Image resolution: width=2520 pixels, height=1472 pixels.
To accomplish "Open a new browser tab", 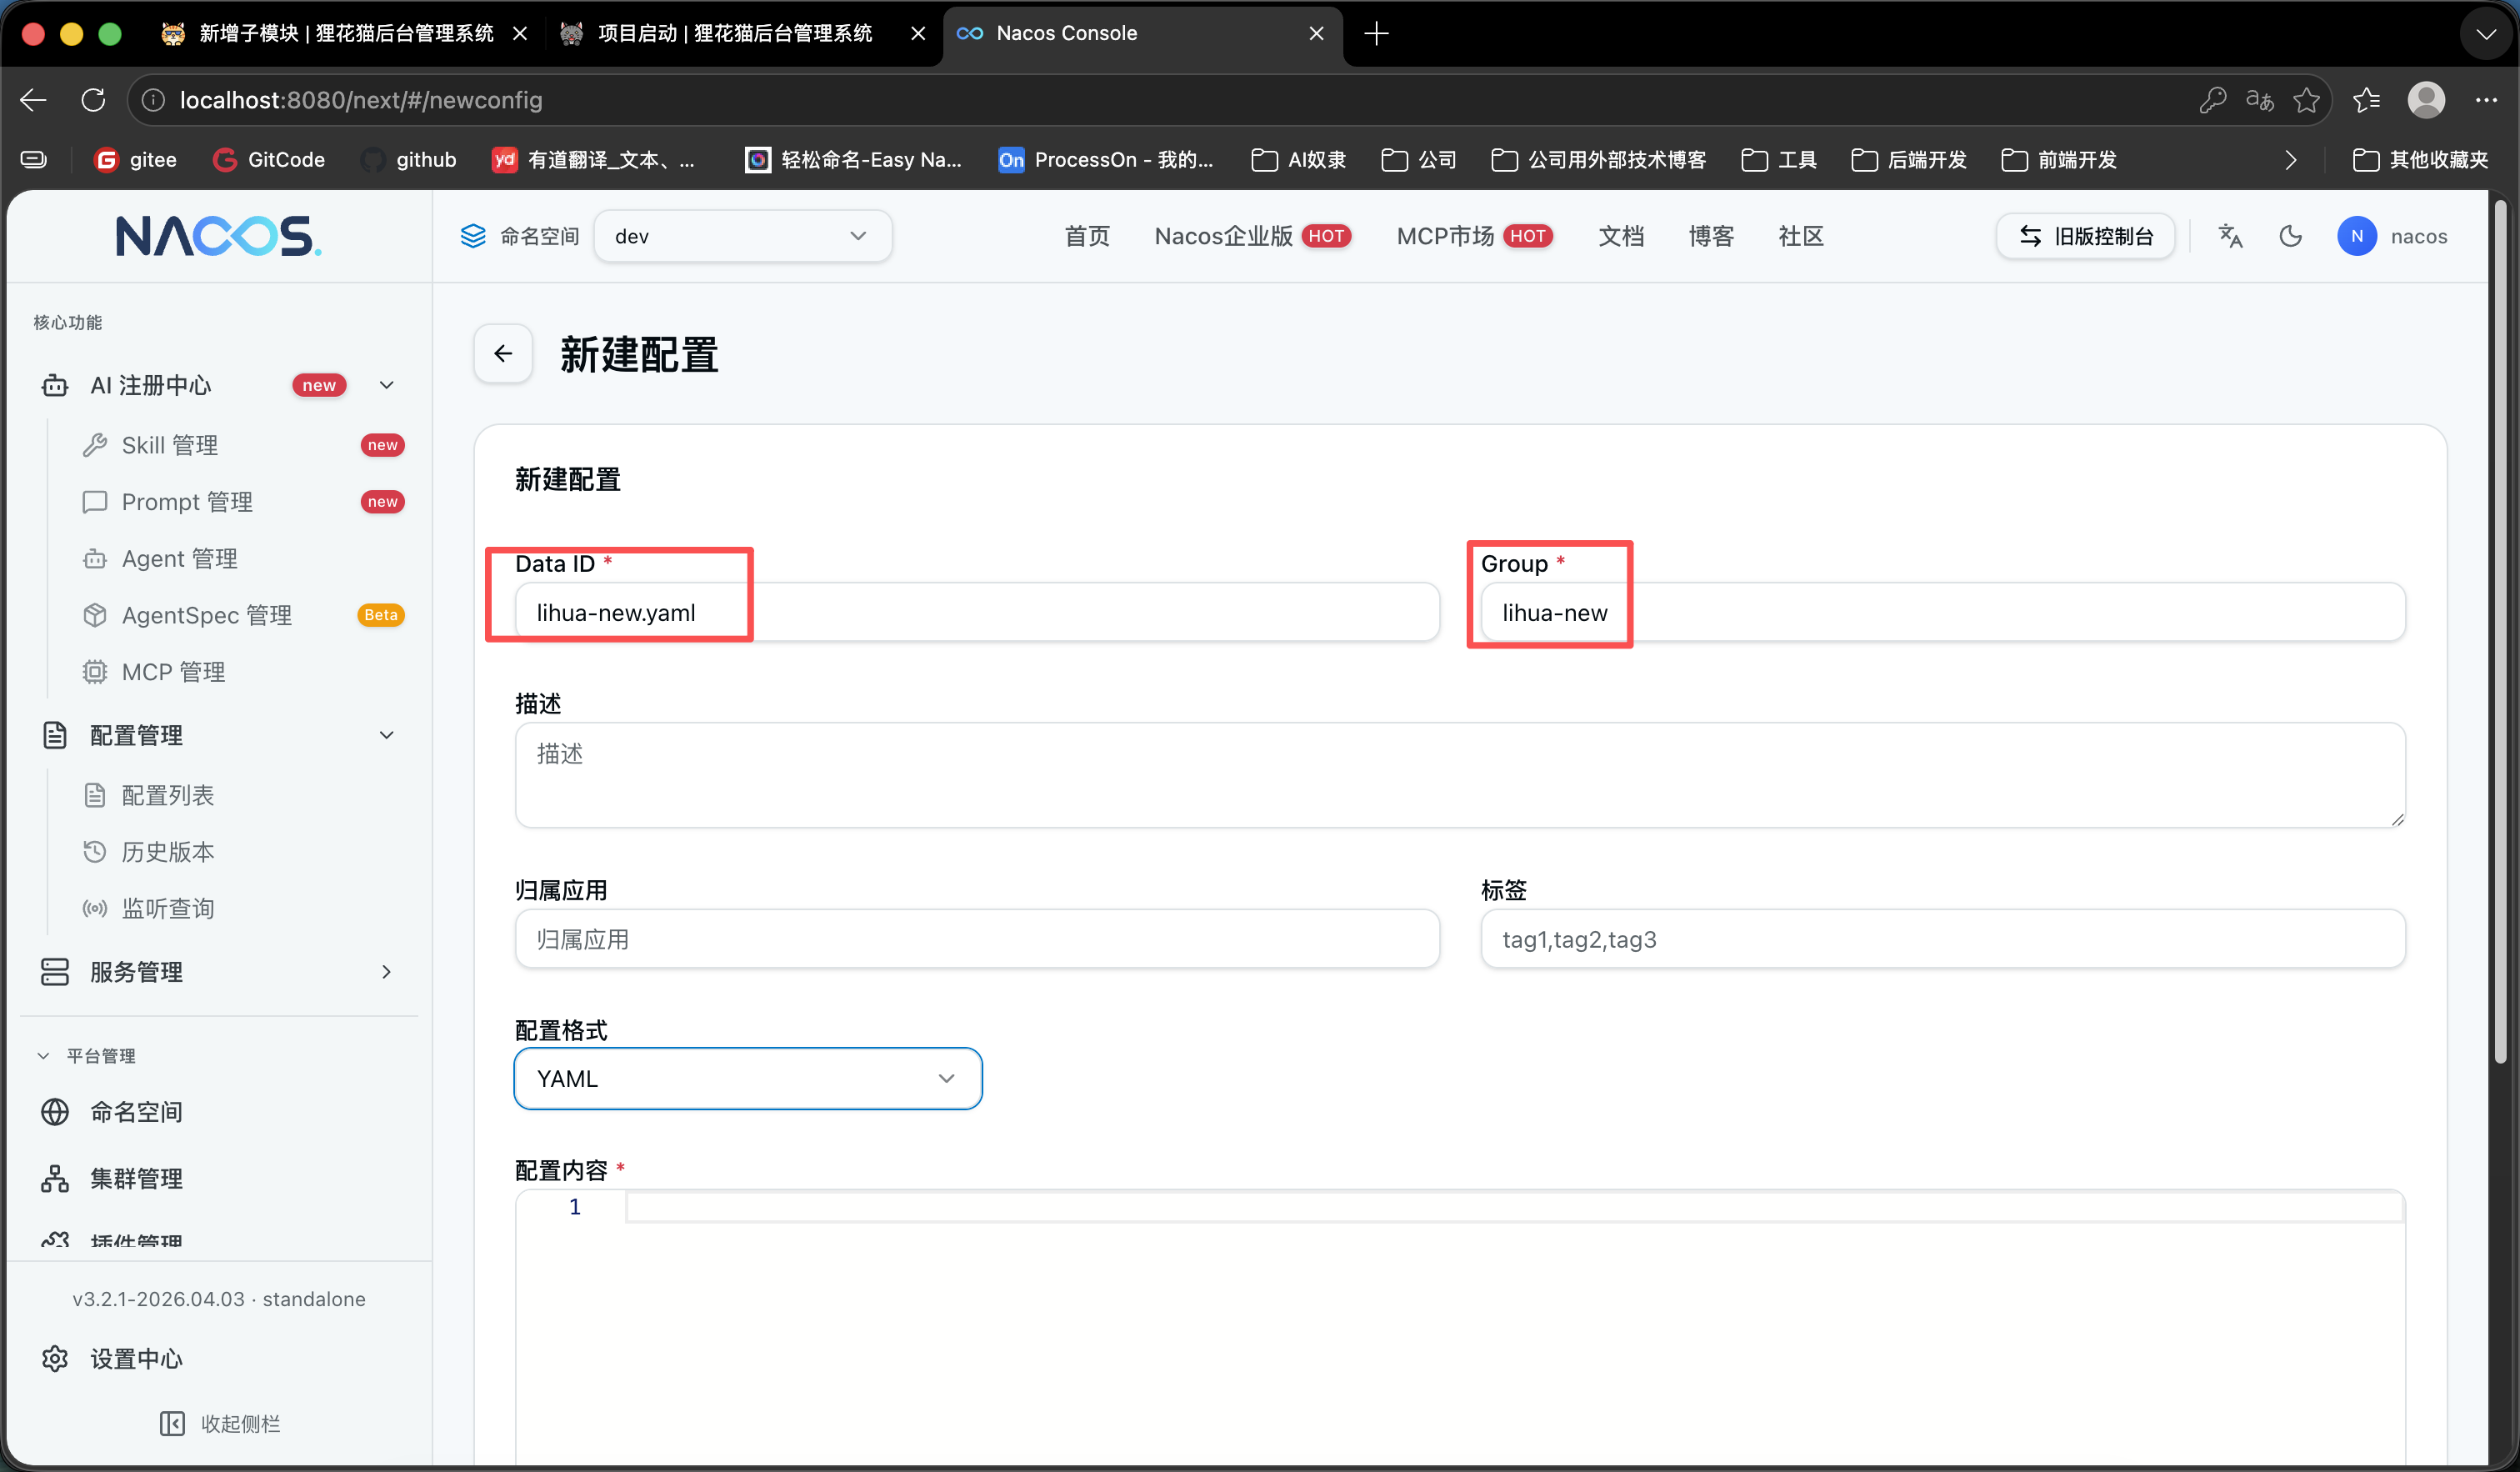I will [1376, 33].
